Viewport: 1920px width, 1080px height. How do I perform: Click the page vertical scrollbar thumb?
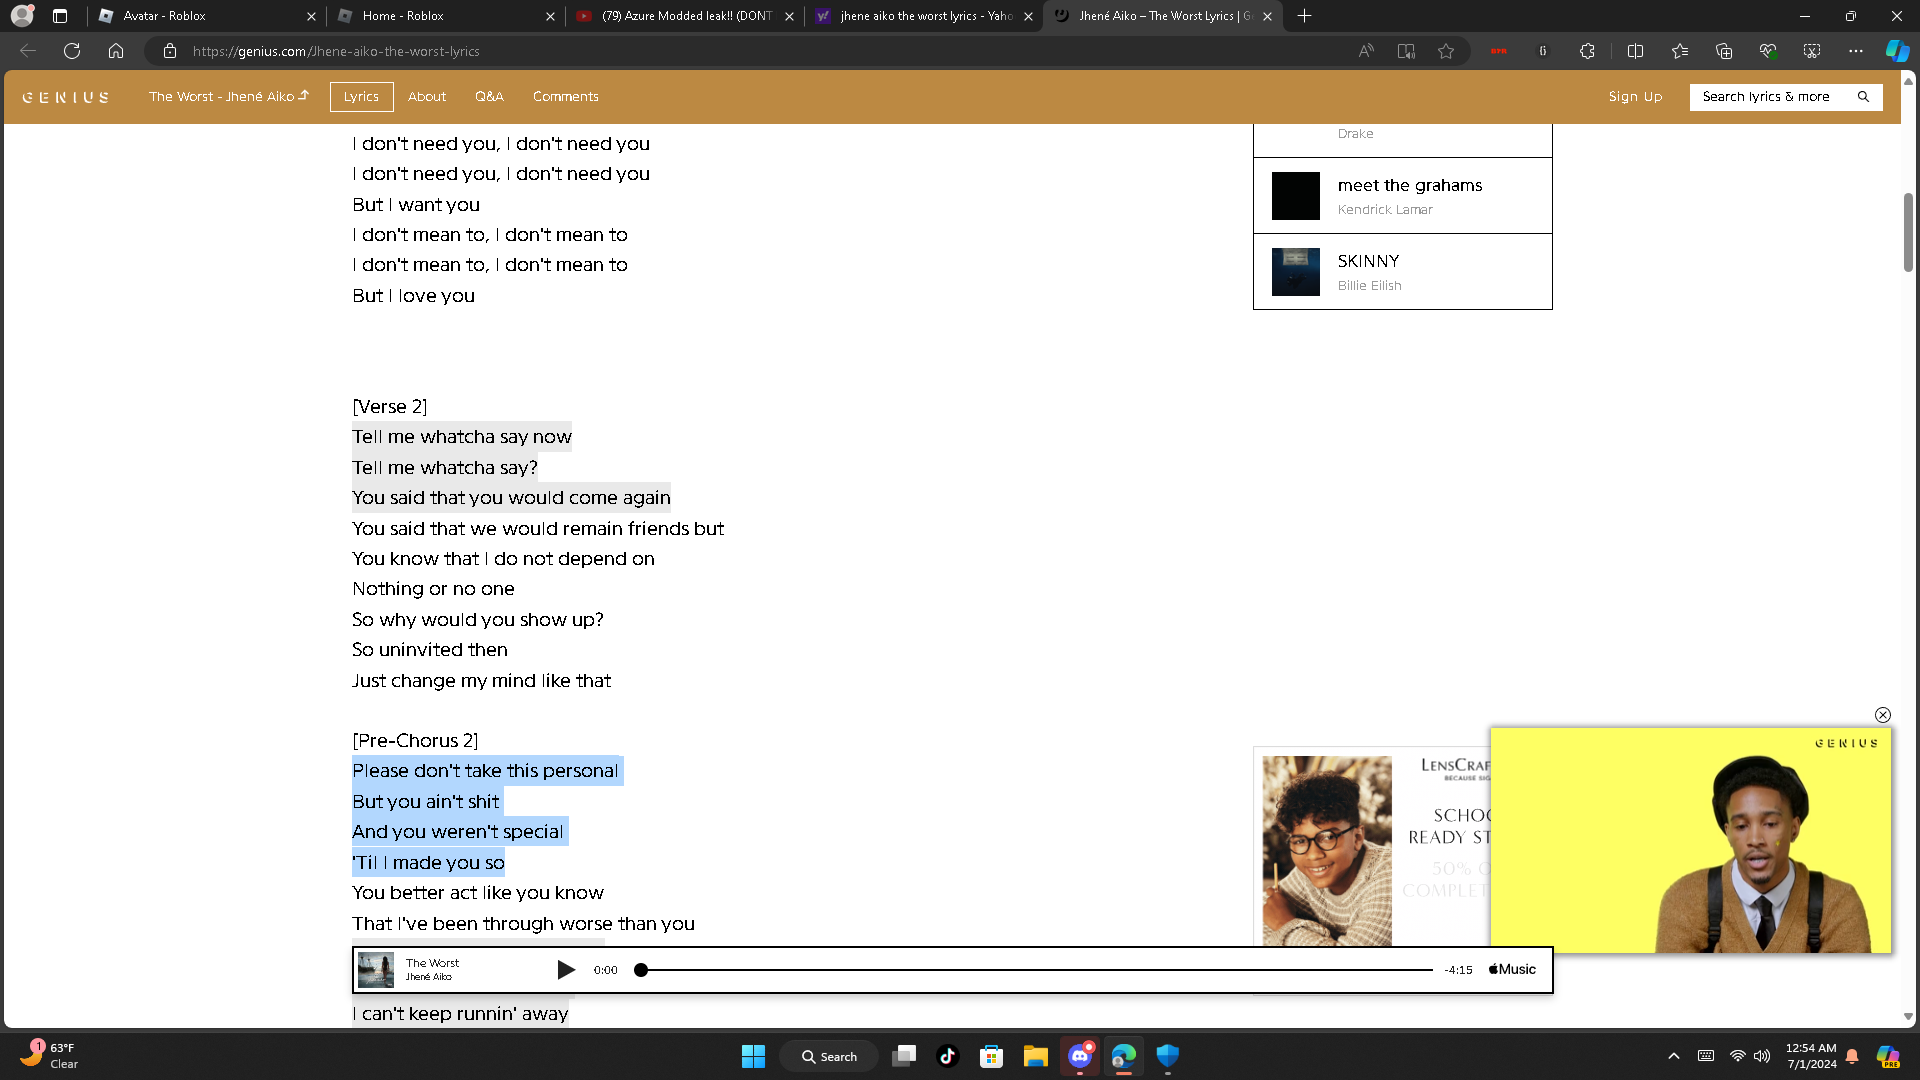coord(1909,232)
